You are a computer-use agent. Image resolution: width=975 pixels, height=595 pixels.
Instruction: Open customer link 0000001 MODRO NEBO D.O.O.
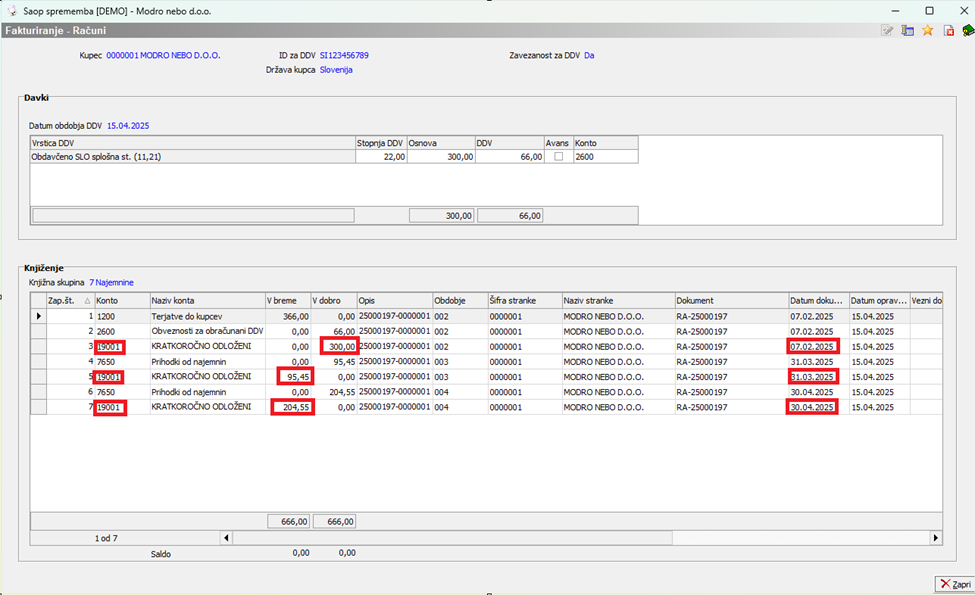click(x=163, y=55)
